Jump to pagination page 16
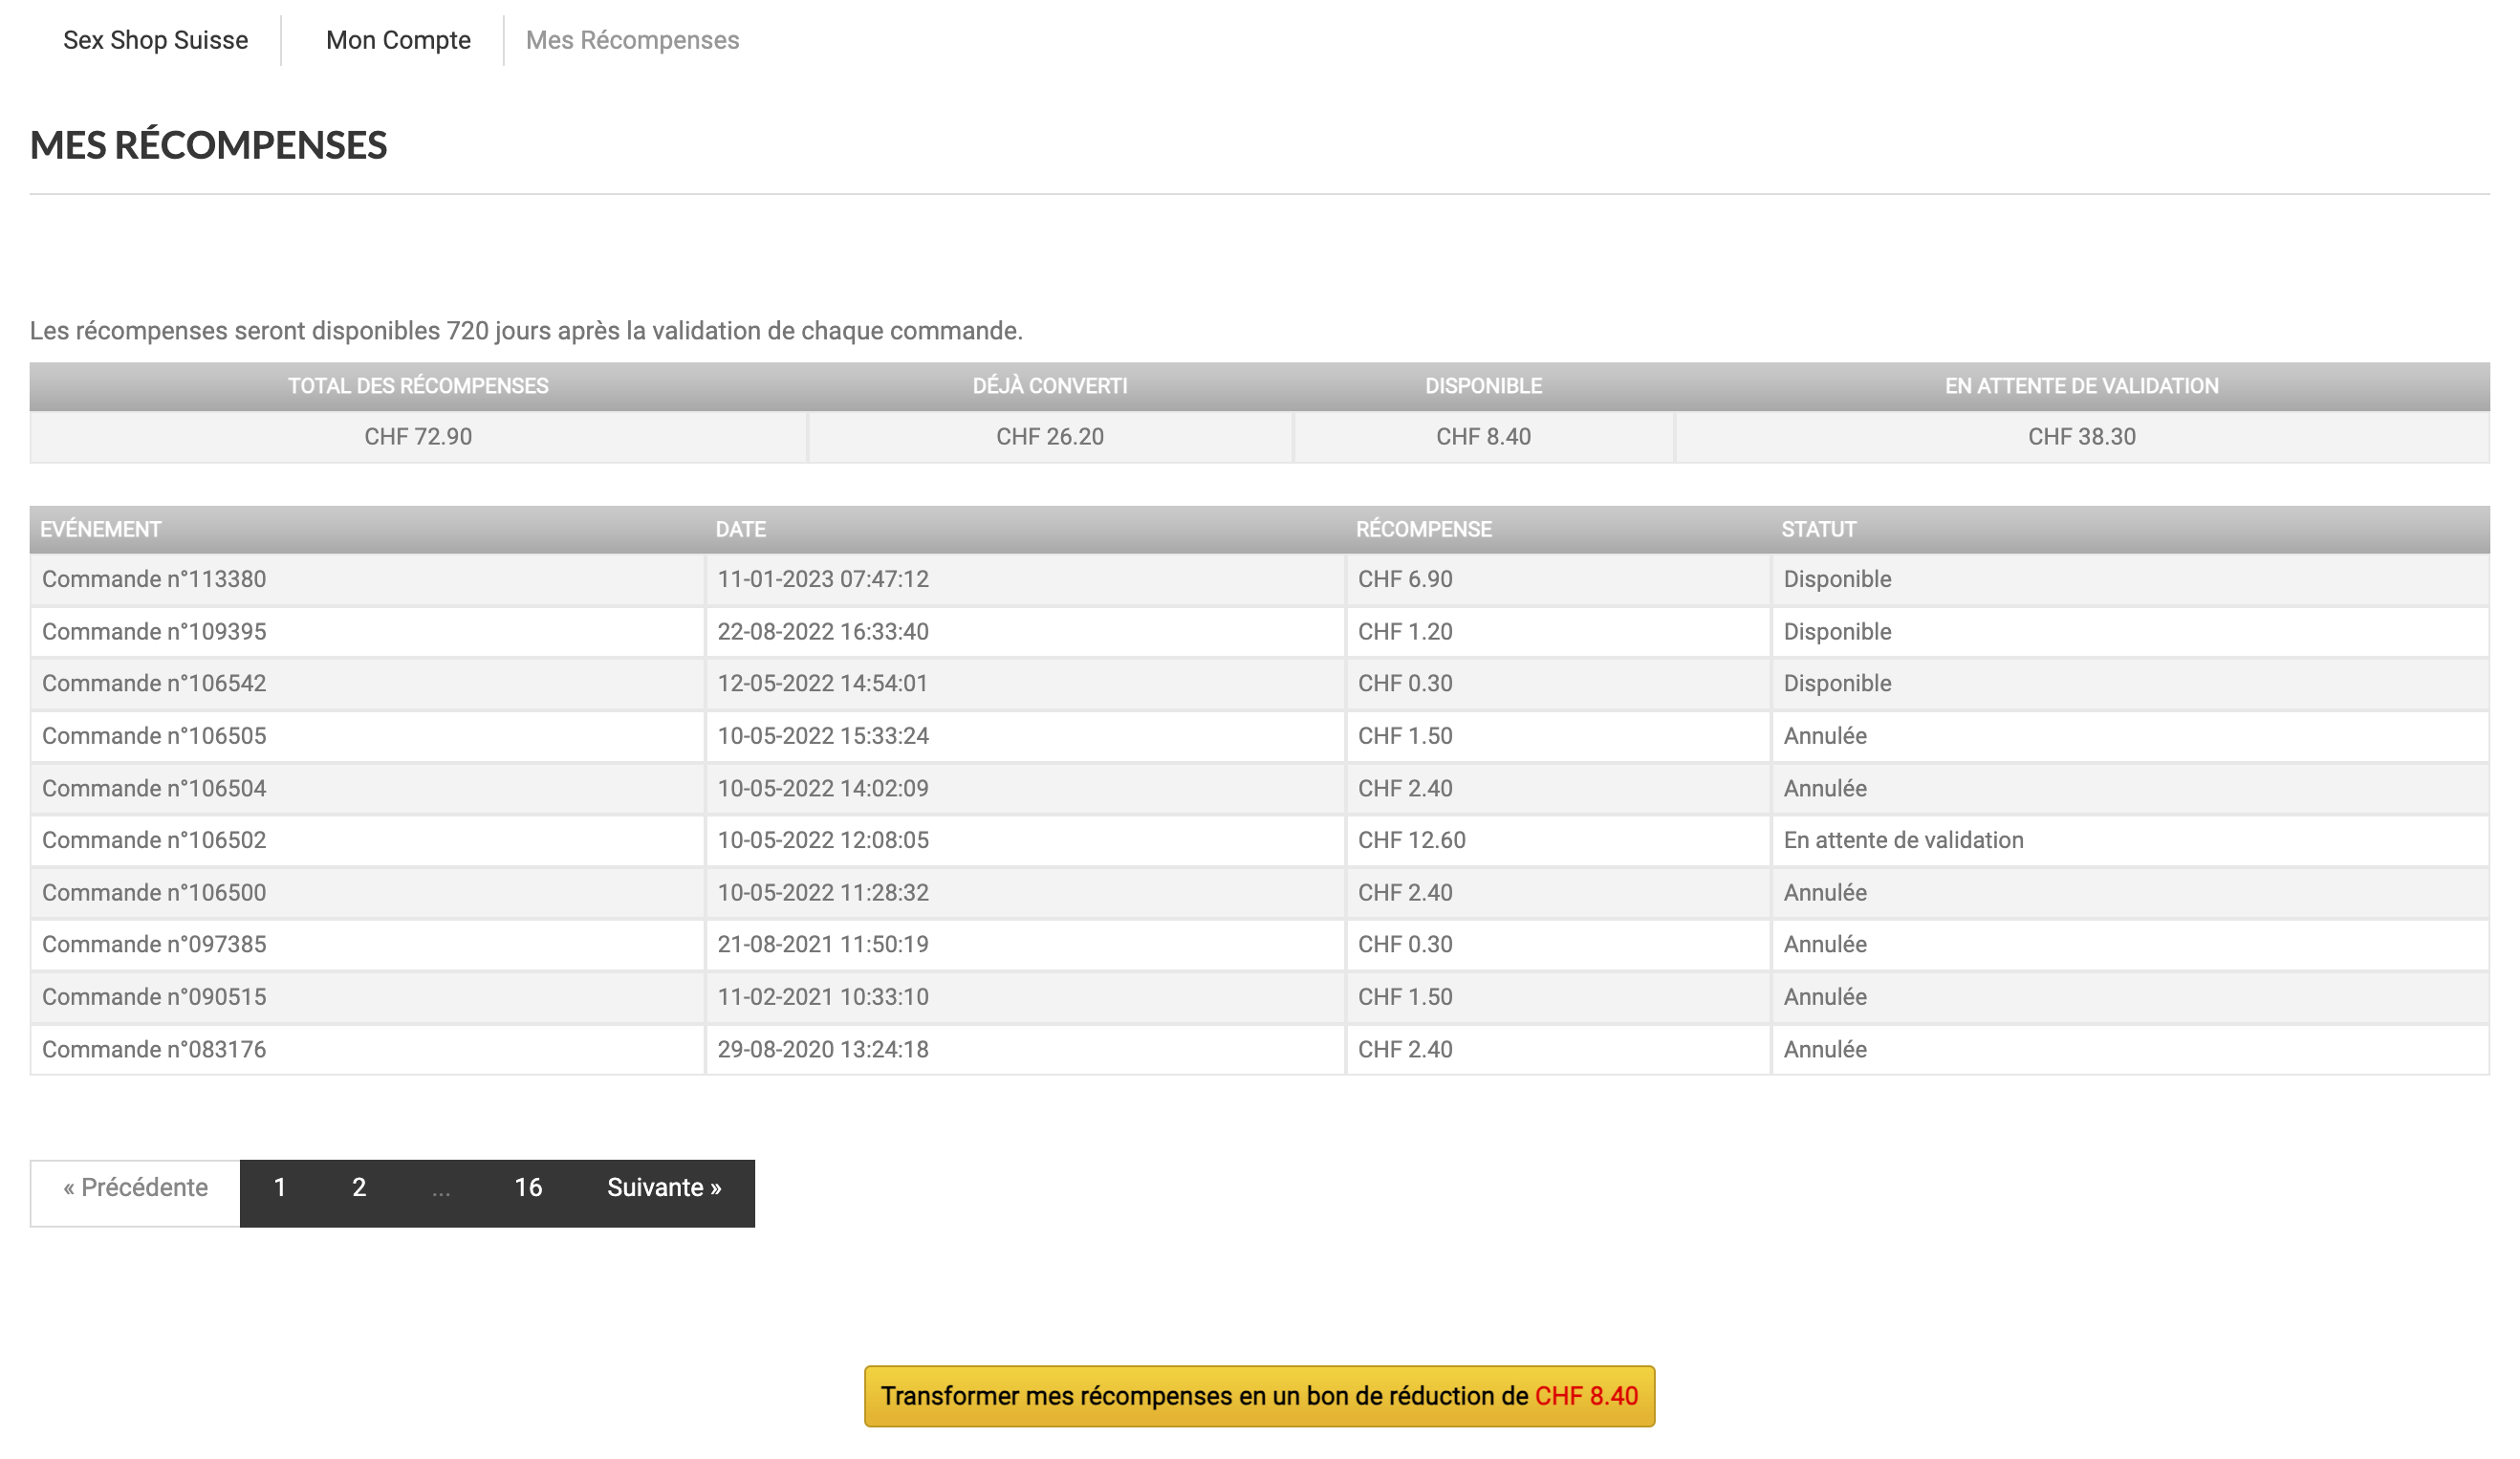2520x1459 pixels. (528, 1188)
